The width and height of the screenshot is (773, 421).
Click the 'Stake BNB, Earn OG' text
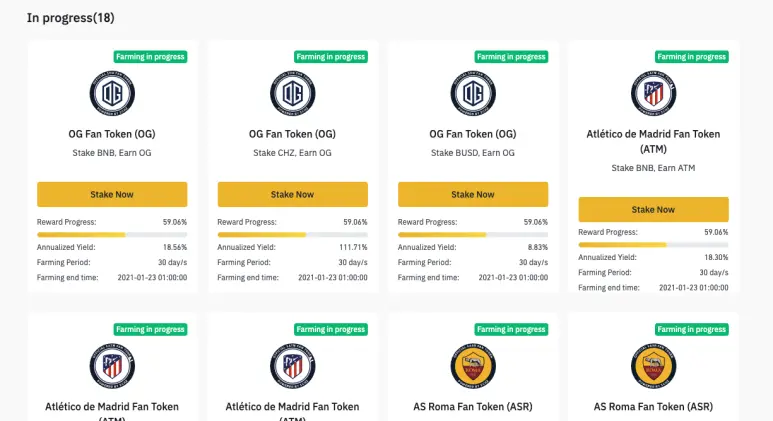pos(112,153)
